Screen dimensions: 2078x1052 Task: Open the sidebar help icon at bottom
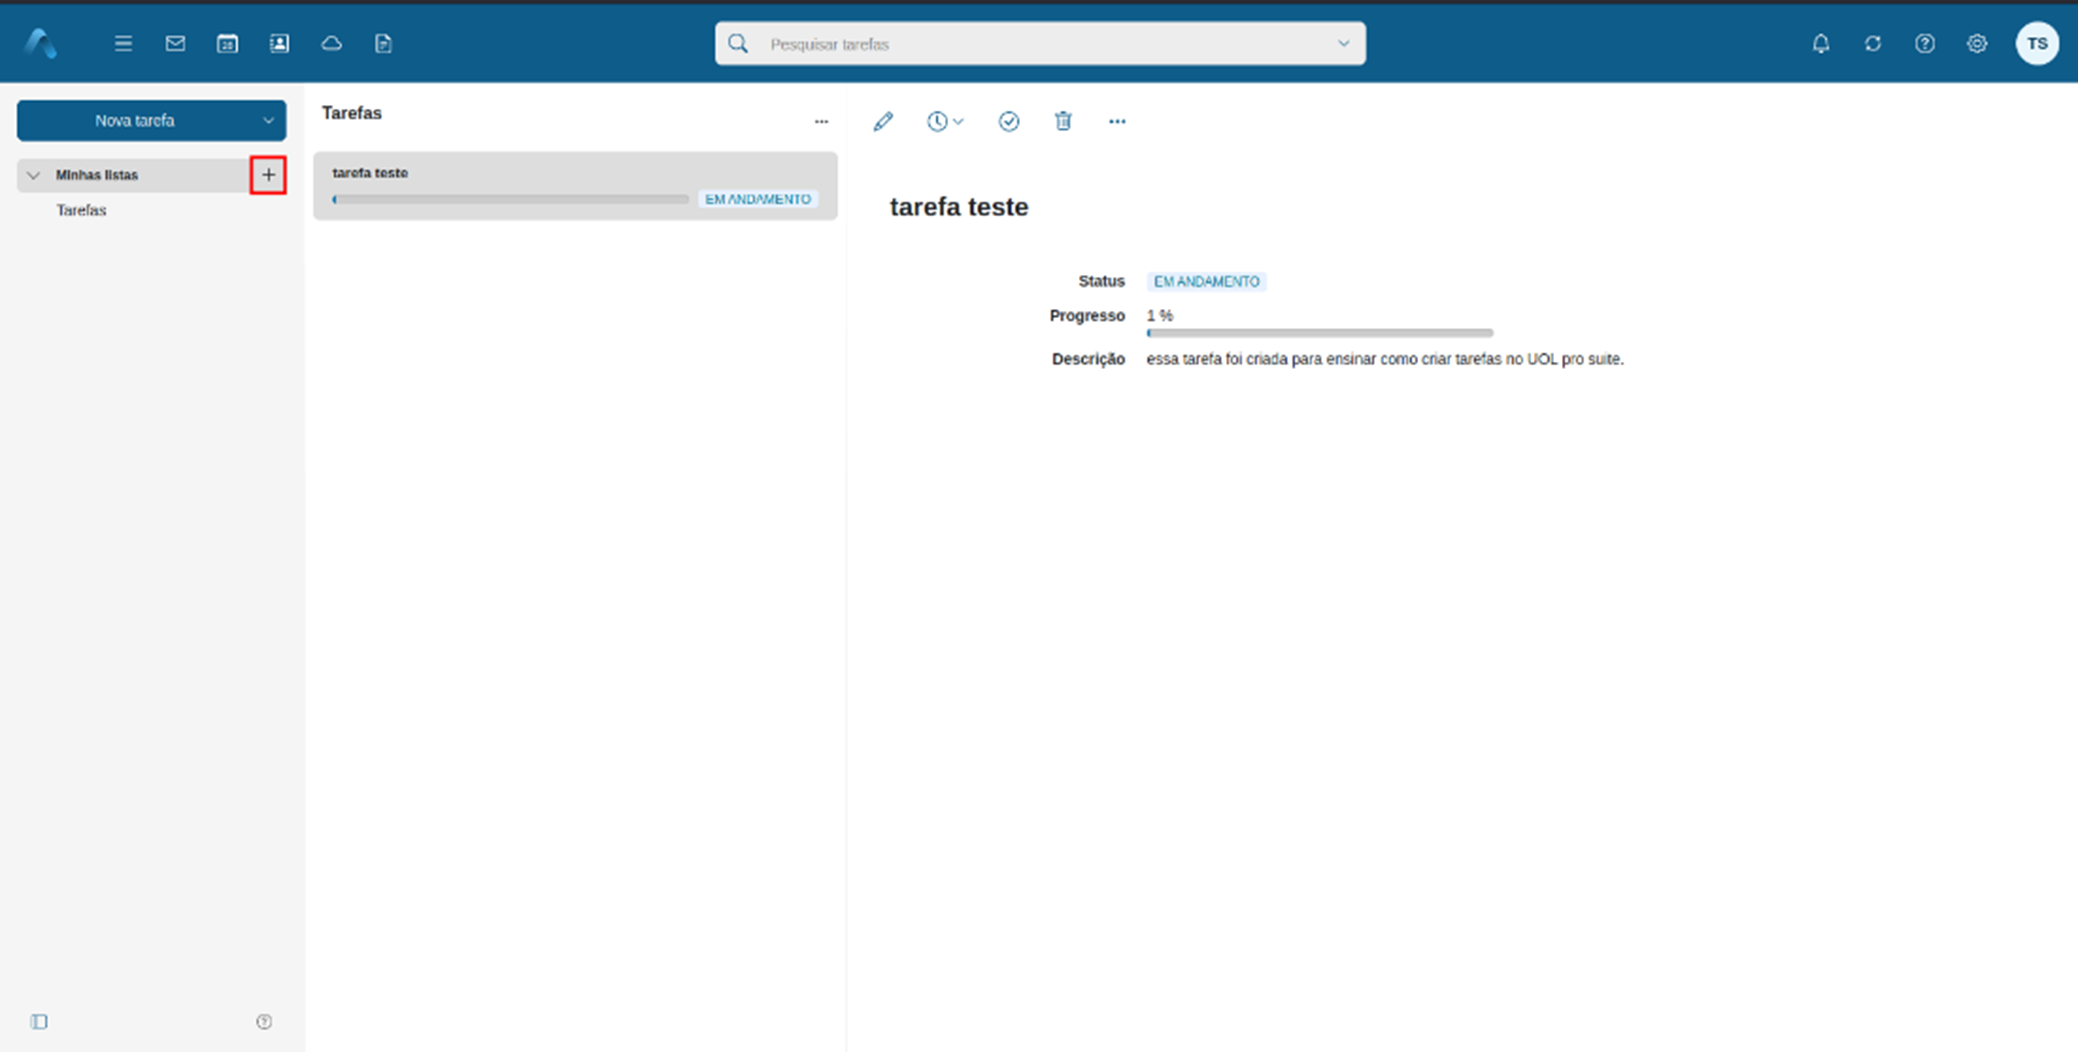click(x=264, y=1021)
